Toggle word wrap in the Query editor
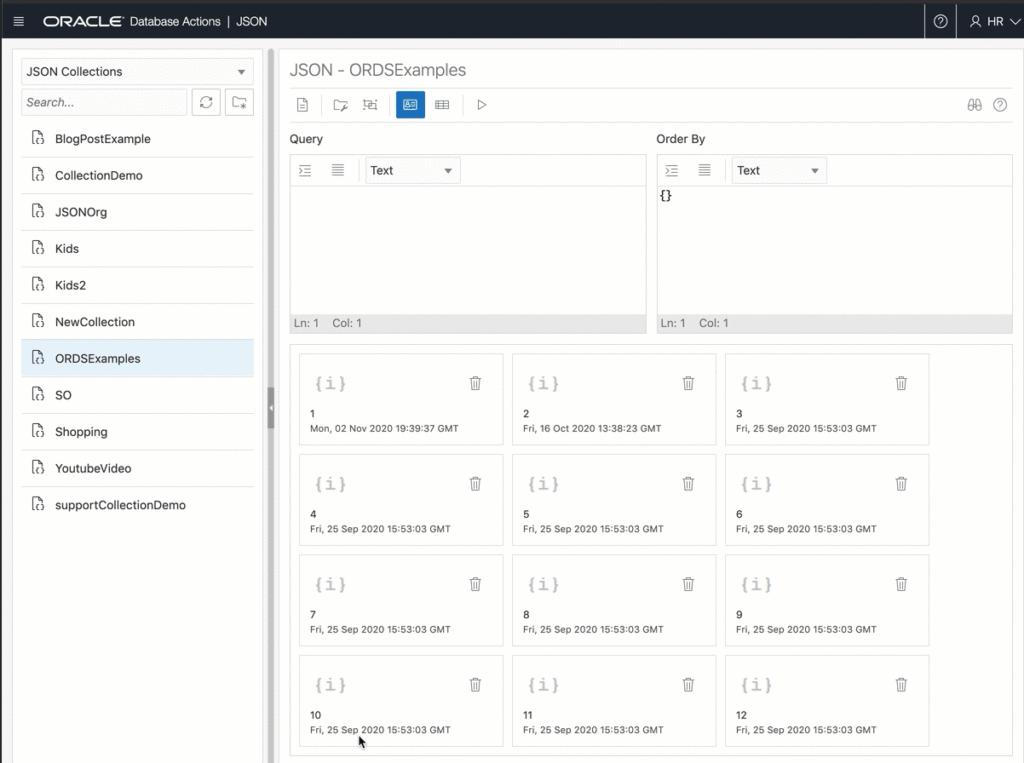The height and width of the screenshot is (763, 1024). [x=337, y=170]
